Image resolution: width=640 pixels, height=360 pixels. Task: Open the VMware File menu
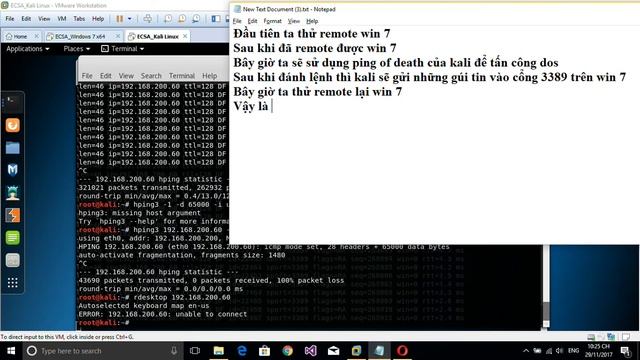tap(10, 19)
